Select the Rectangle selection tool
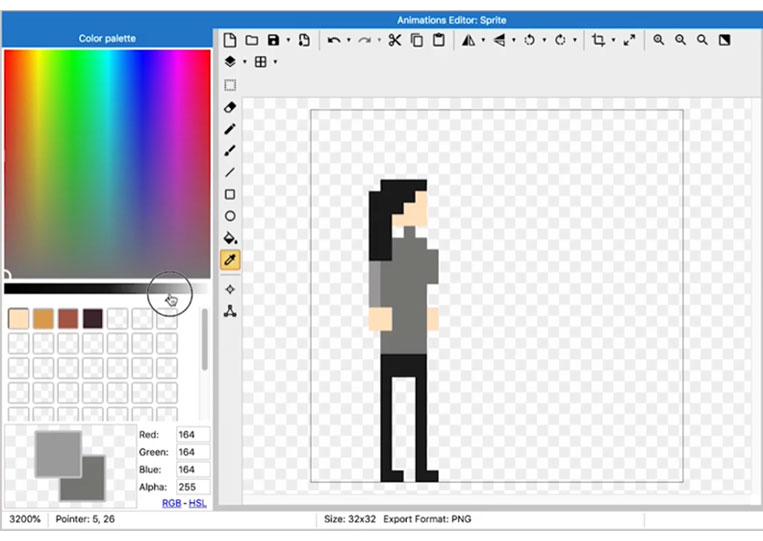 (x=230, y=85)
